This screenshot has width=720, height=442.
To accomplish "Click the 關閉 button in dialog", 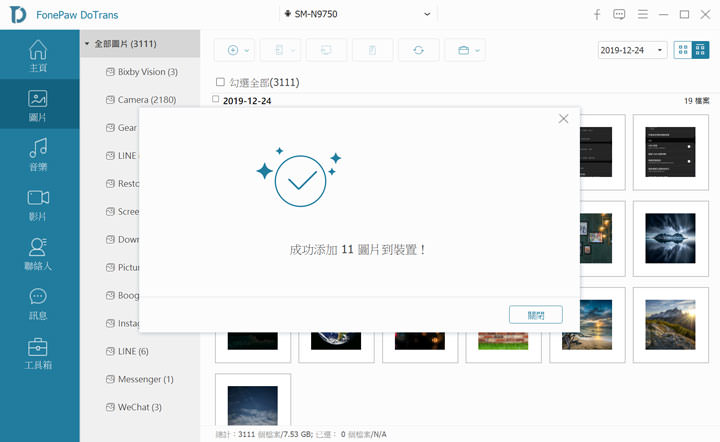I will click(536, 315).
